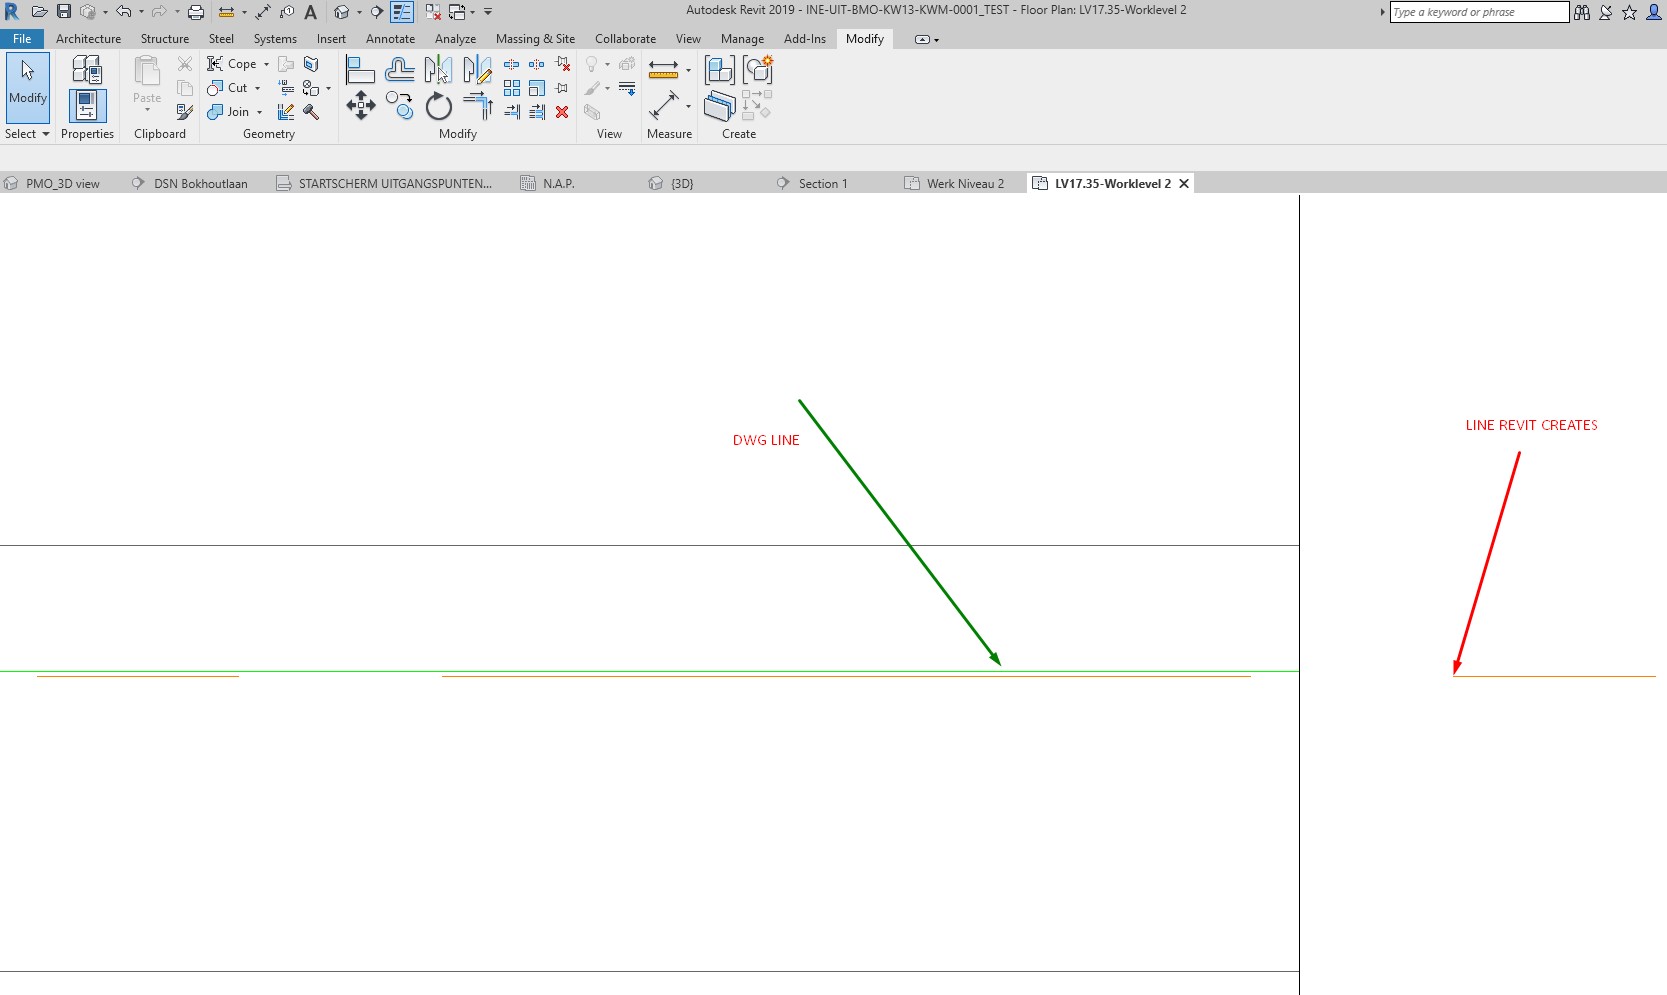Click Save in the Quick Access Toolbar

point(64,11)
